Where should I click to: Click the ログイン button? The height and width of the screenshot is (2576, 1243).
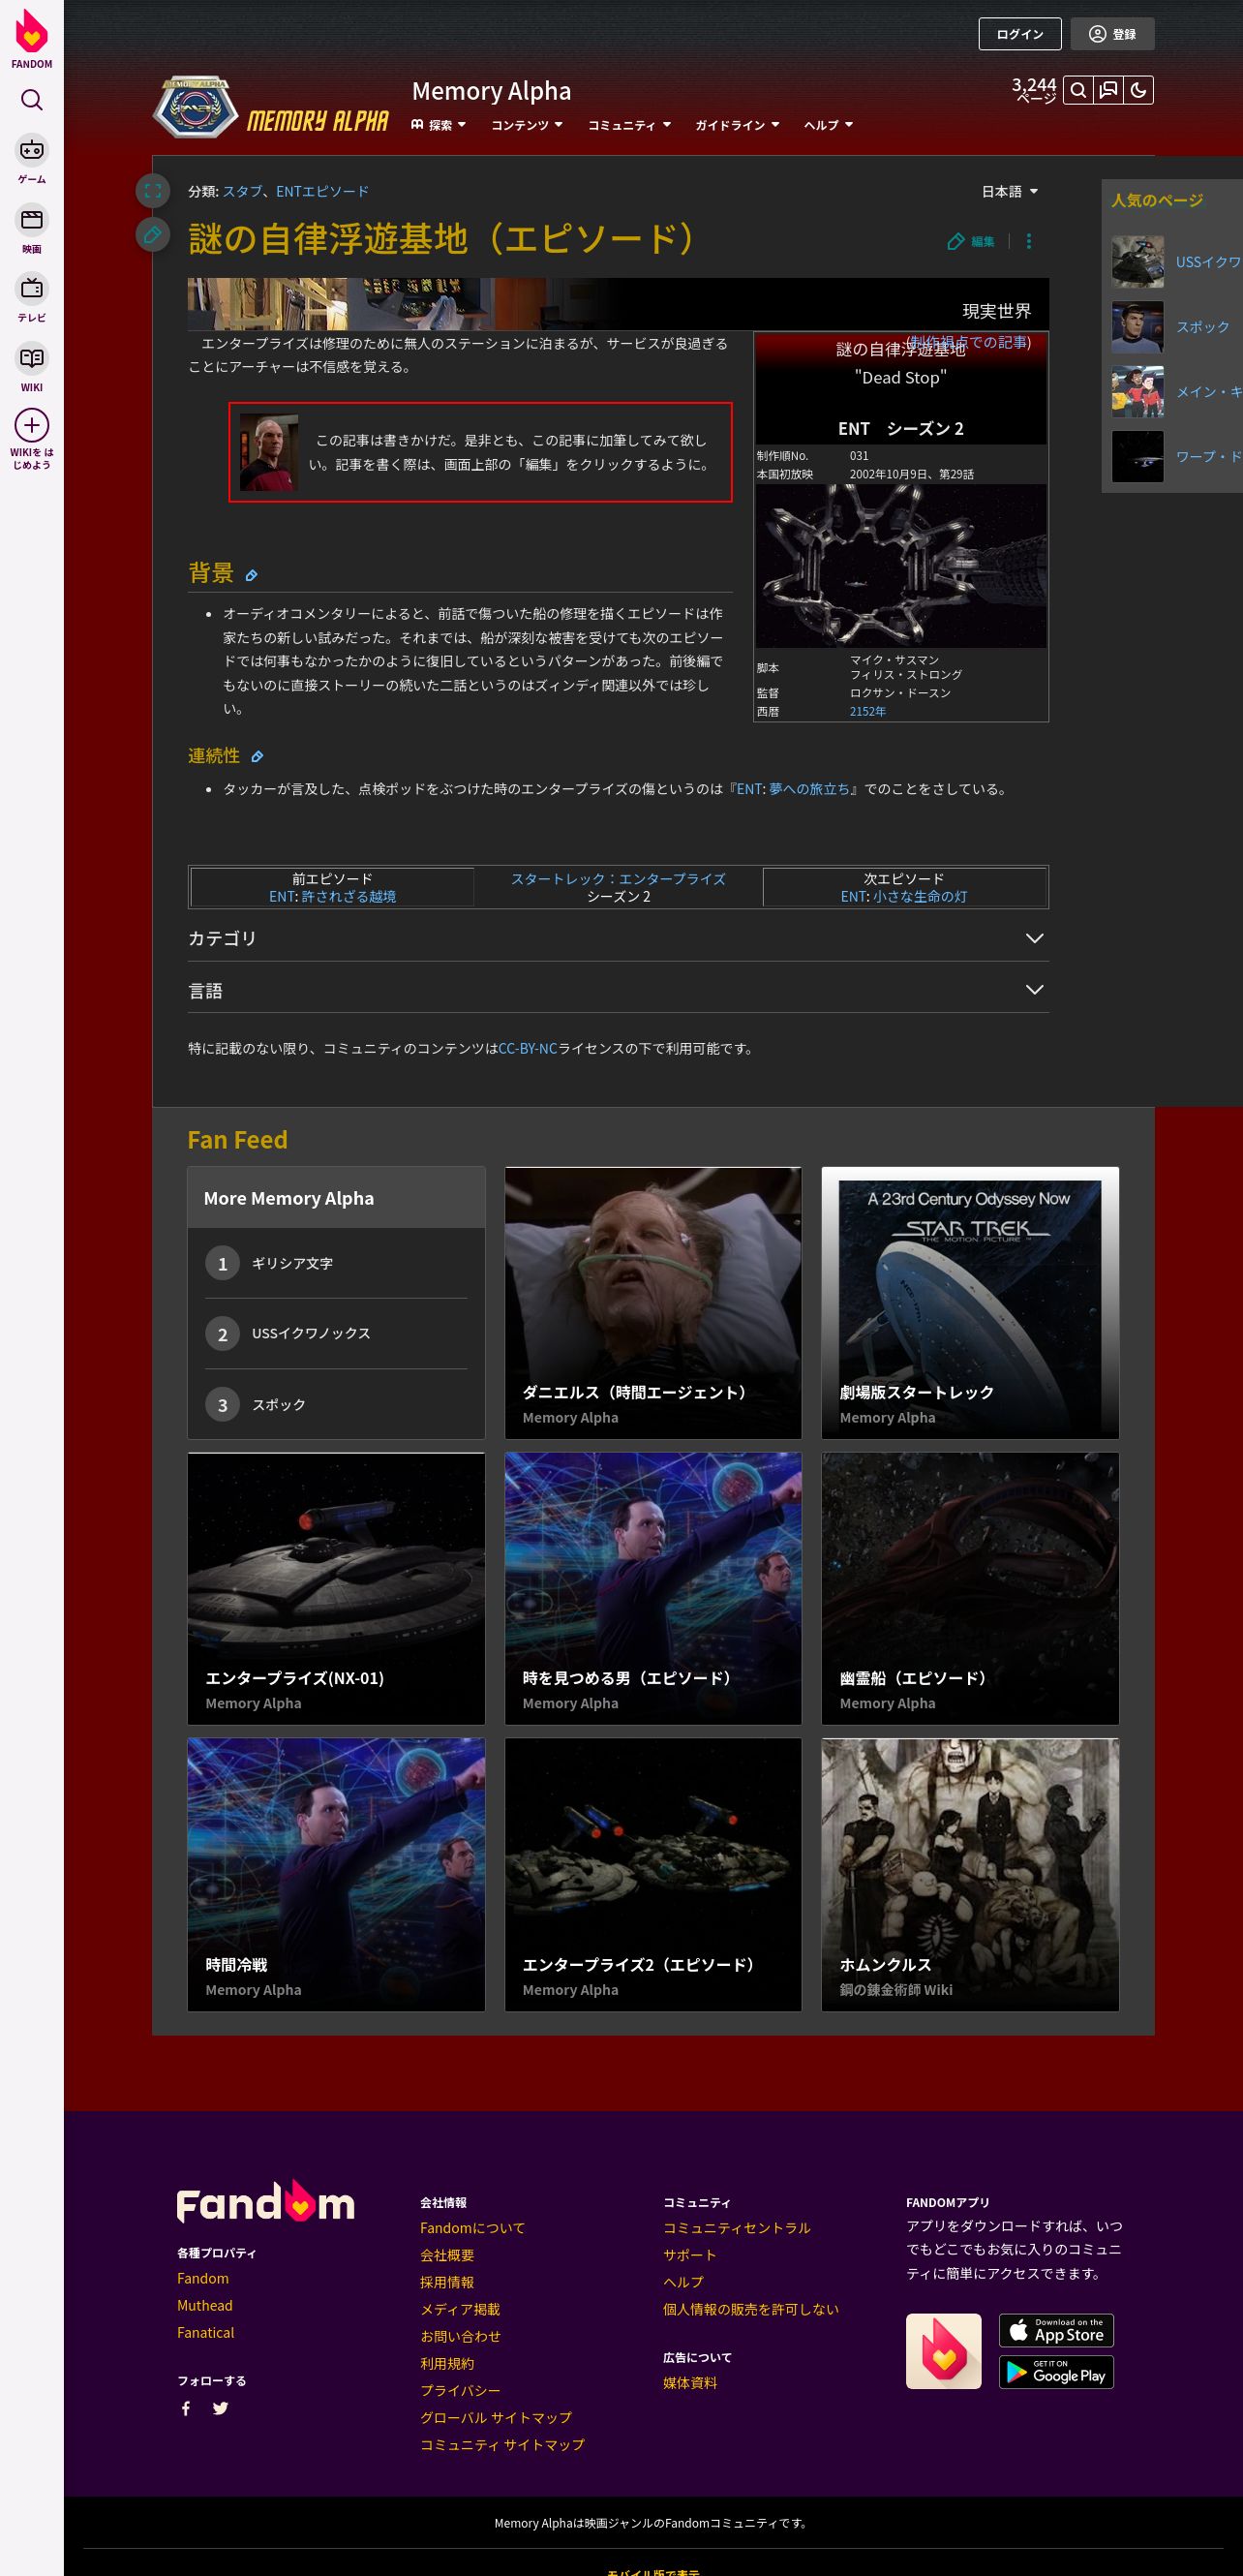pos(1020,34)
